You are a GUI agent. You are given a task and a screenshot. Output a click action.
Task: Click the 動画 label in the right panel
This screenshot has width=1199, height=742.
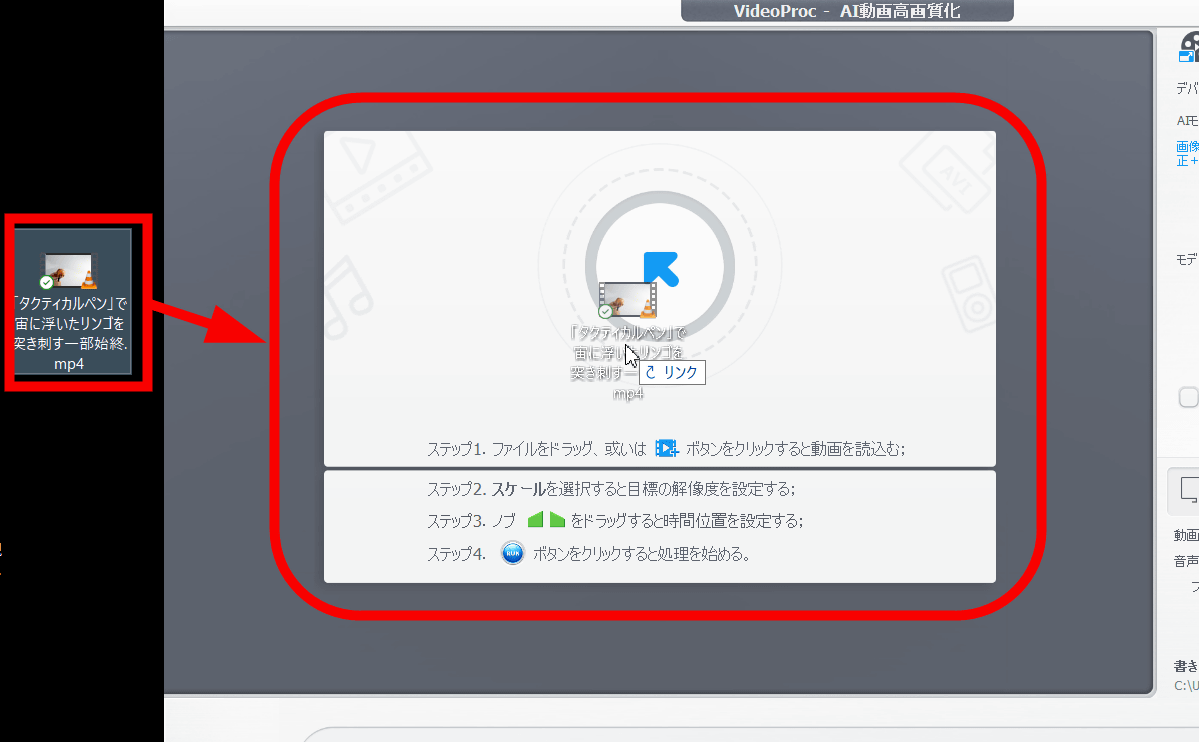[x=1186, y=535]
